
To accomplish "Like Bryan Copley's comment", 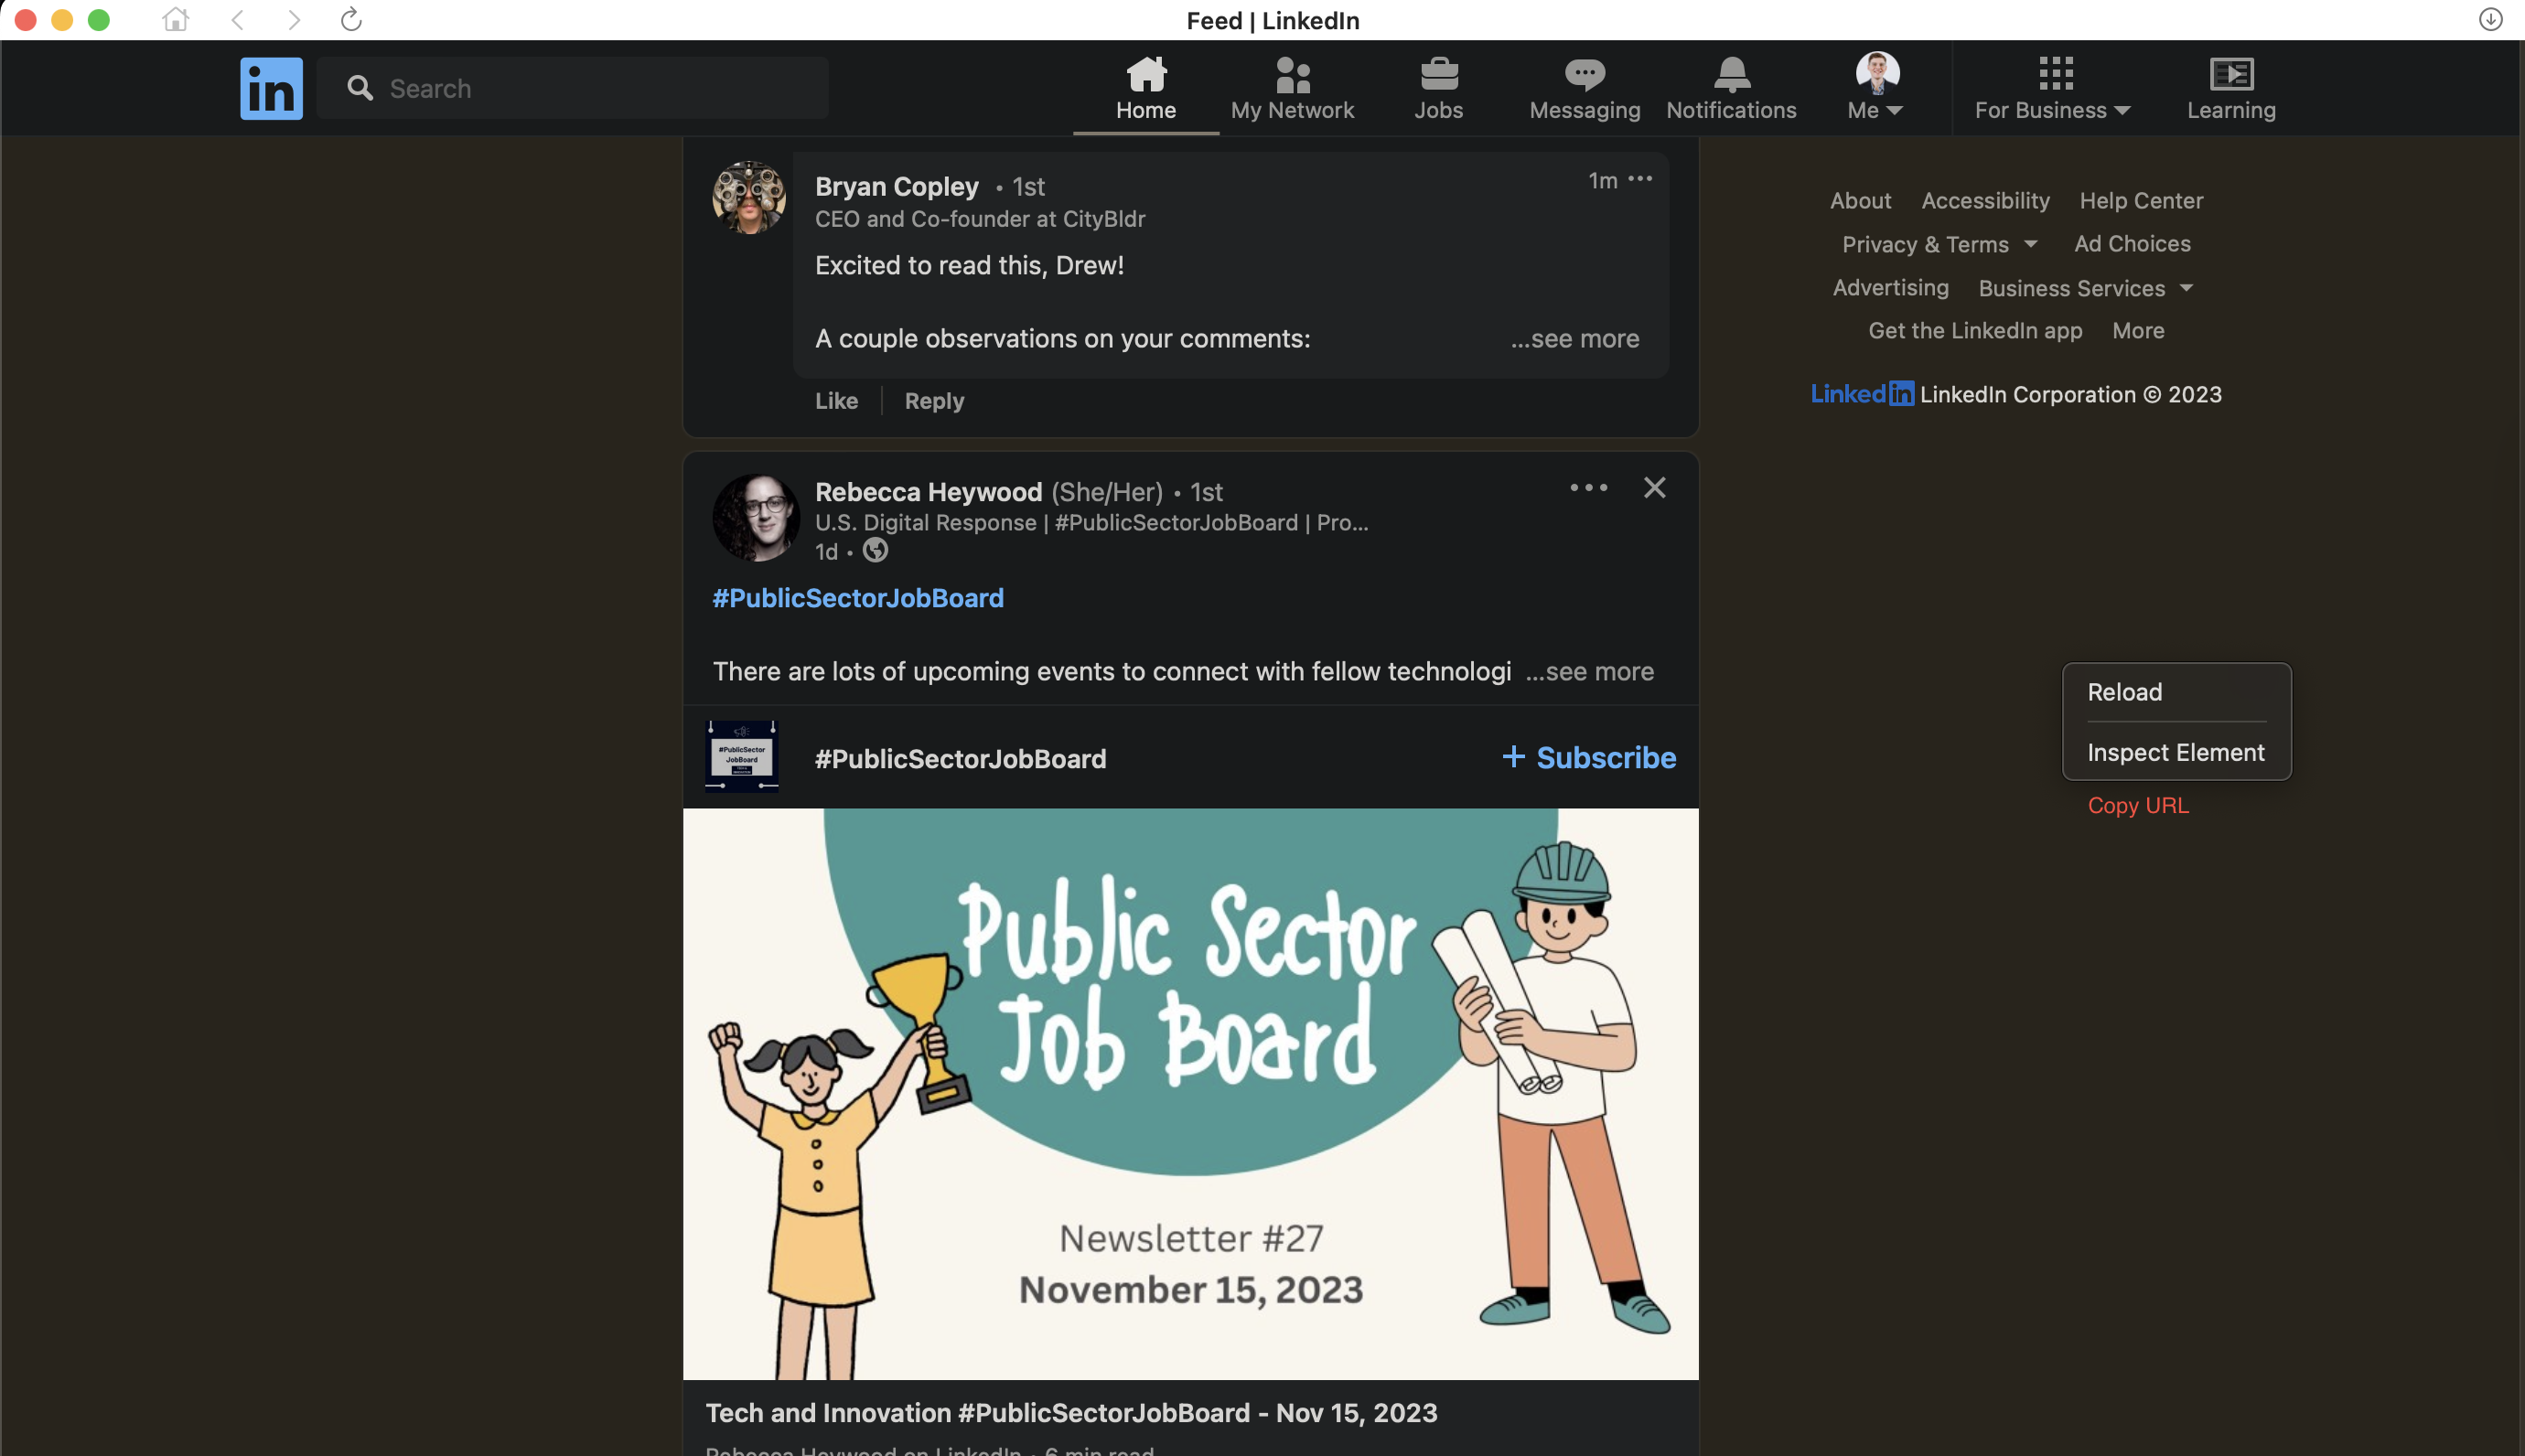I will pos(836,401).
